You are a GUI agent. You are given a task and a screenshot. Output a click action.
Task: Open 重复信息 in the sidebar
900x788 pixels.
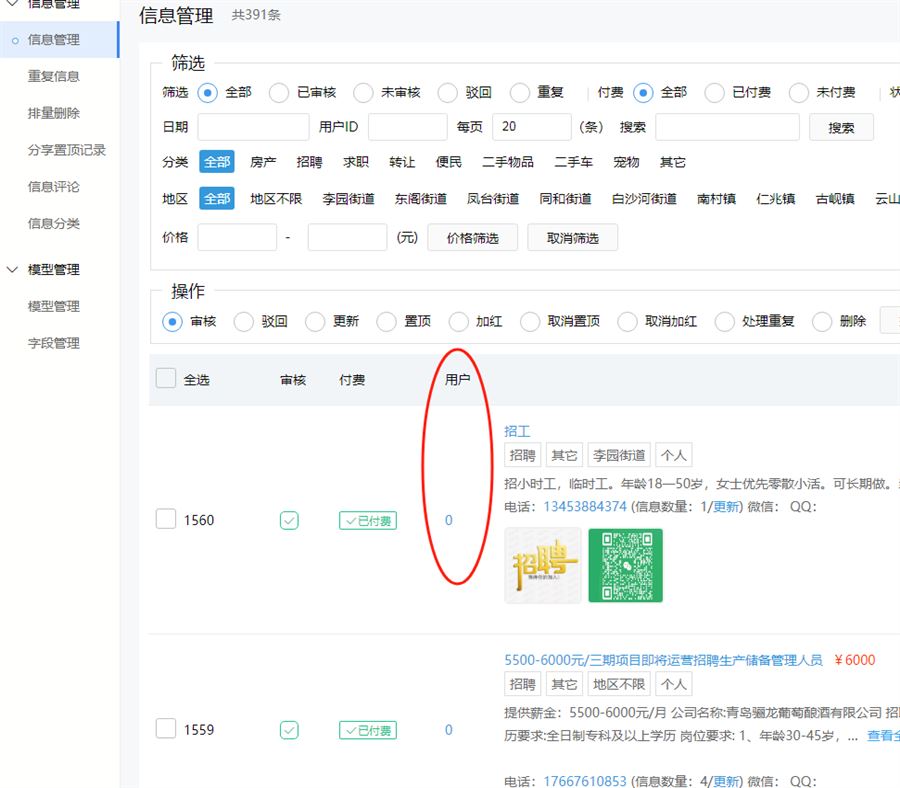(54, 76)
